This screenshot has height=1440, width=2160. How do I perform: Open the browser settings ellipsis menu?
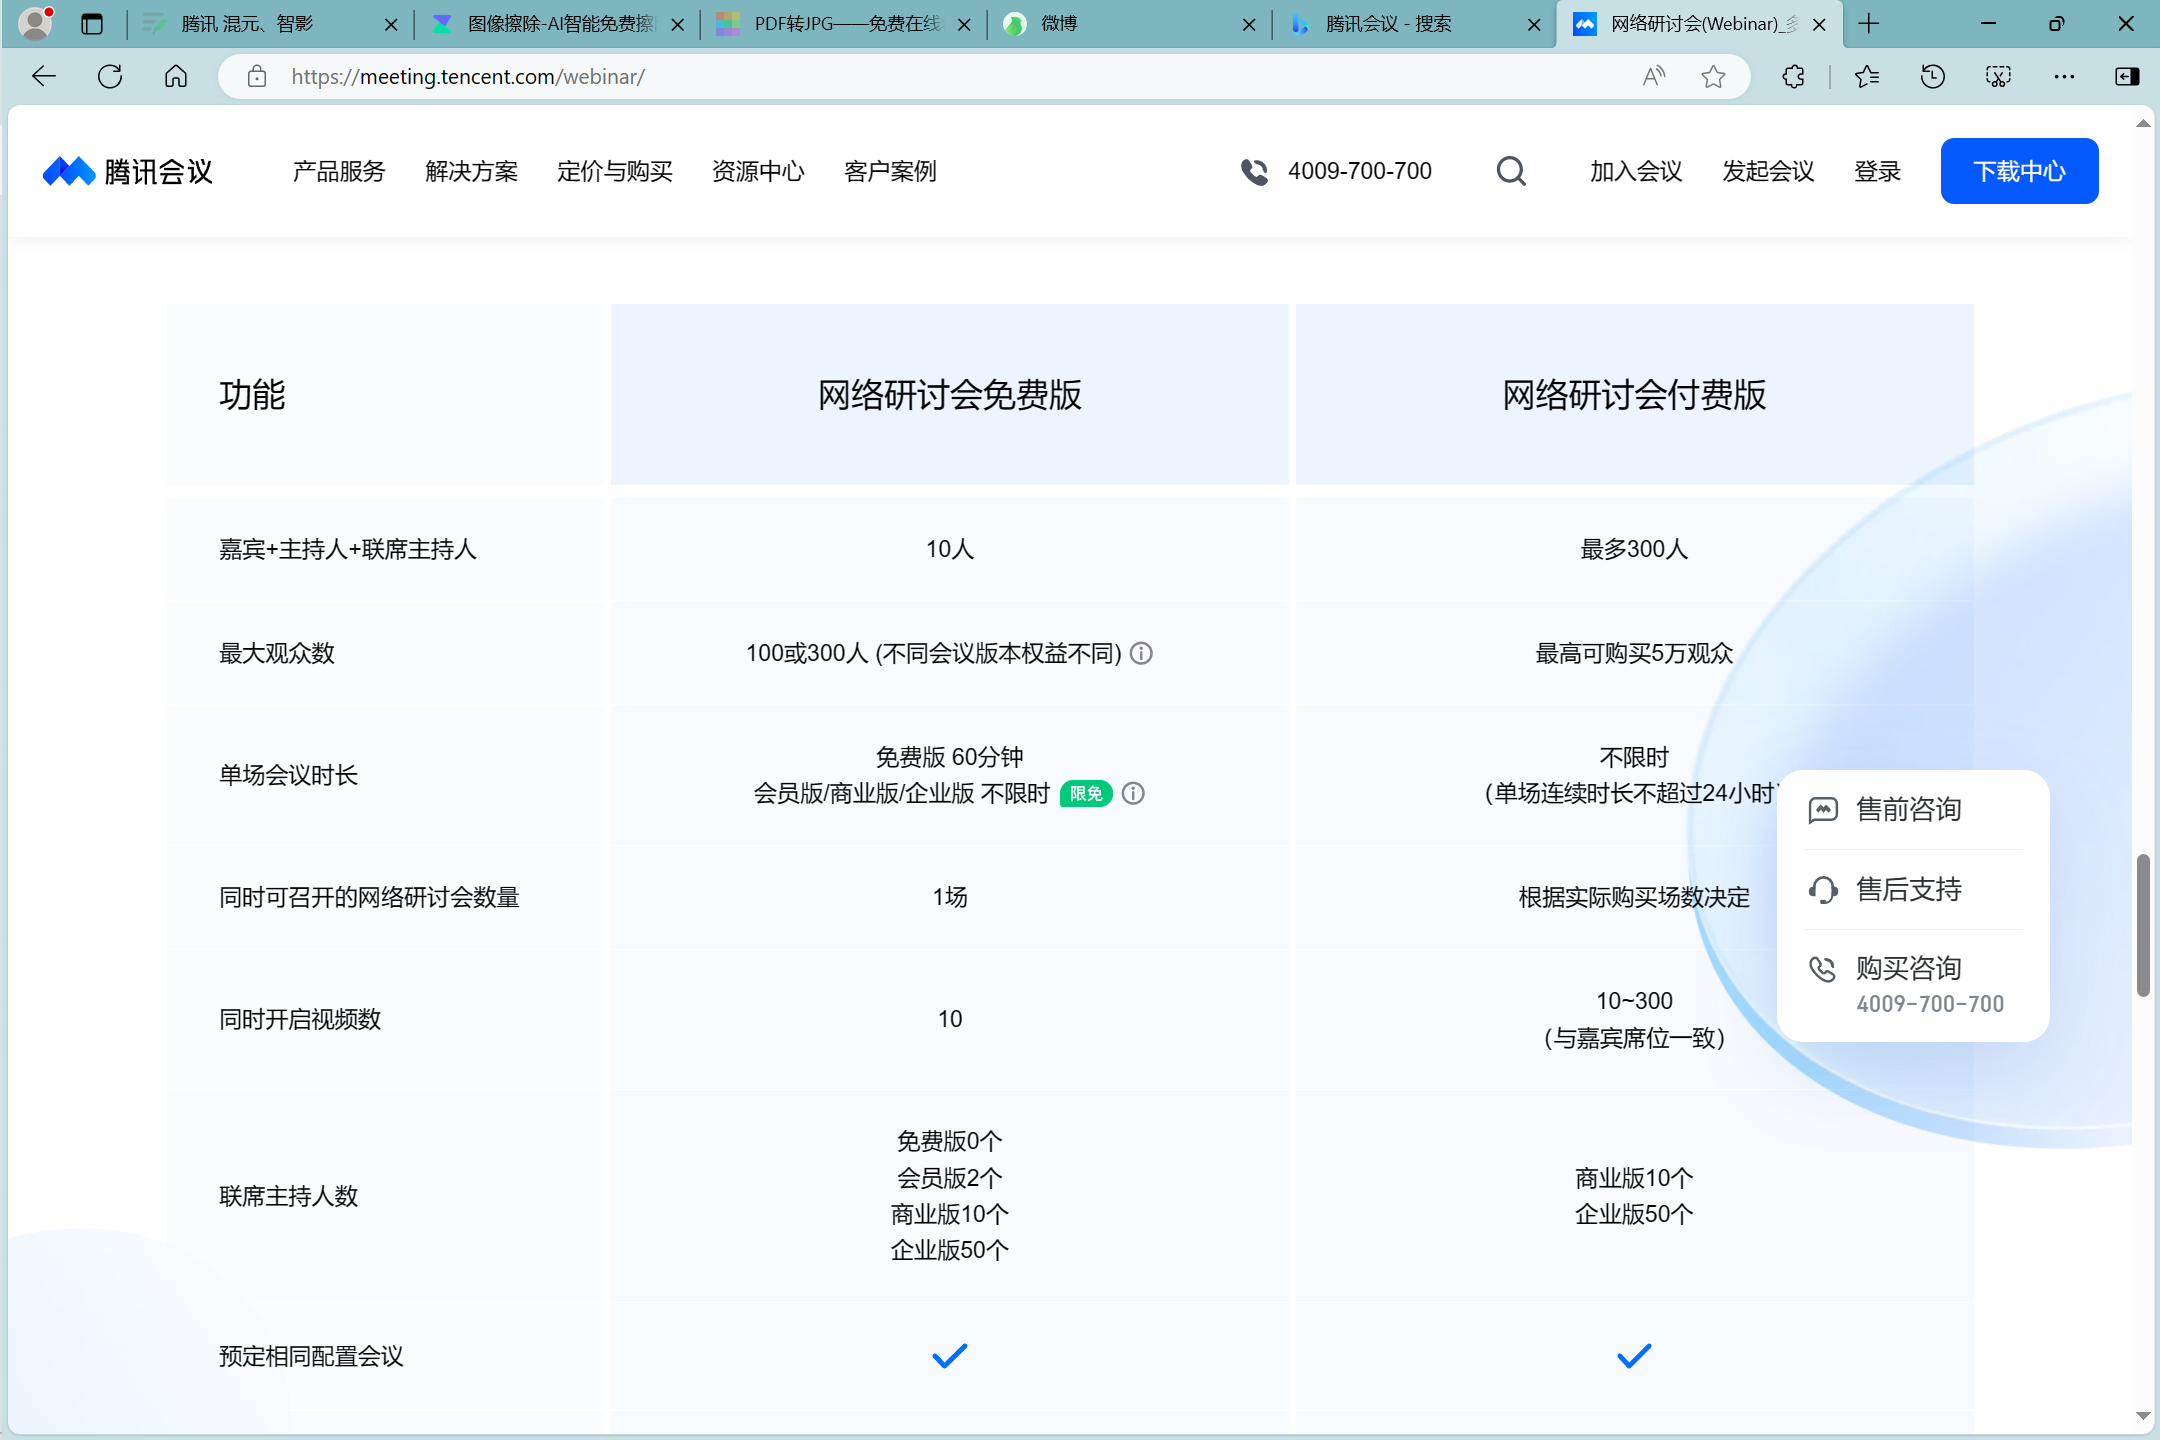(2064, 76)
